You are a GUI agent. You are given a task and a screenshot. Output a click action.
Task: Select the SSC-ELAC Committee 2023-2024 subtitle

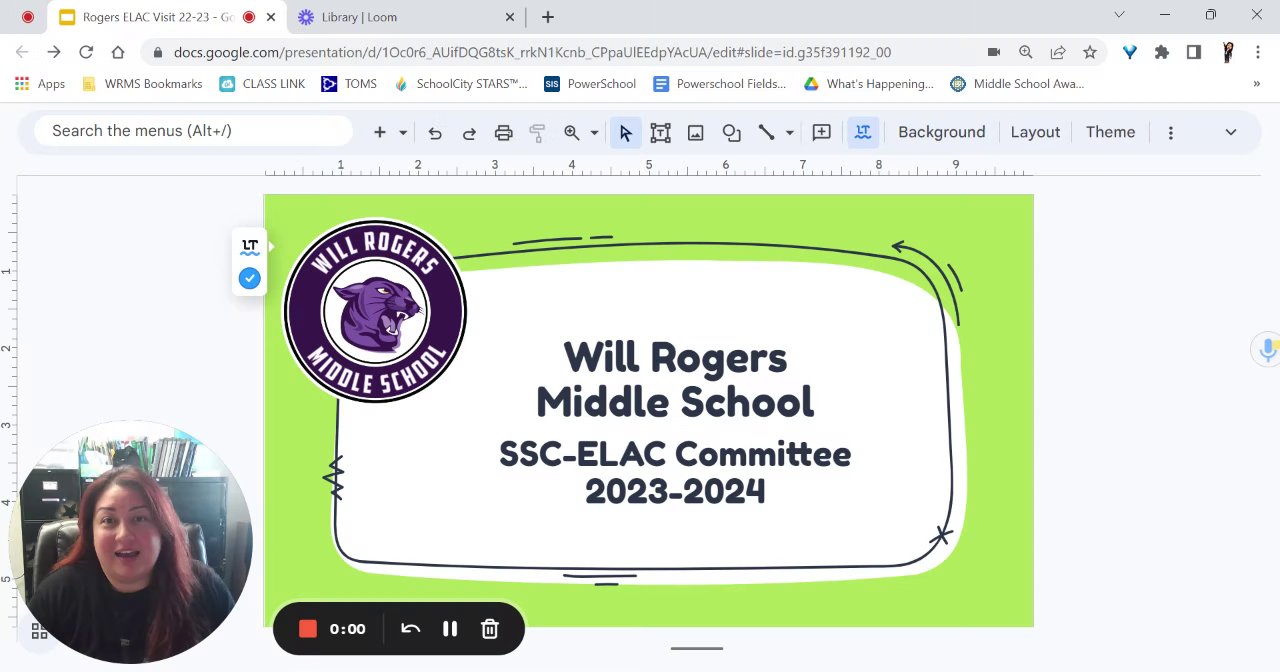(x=675, y=473)
